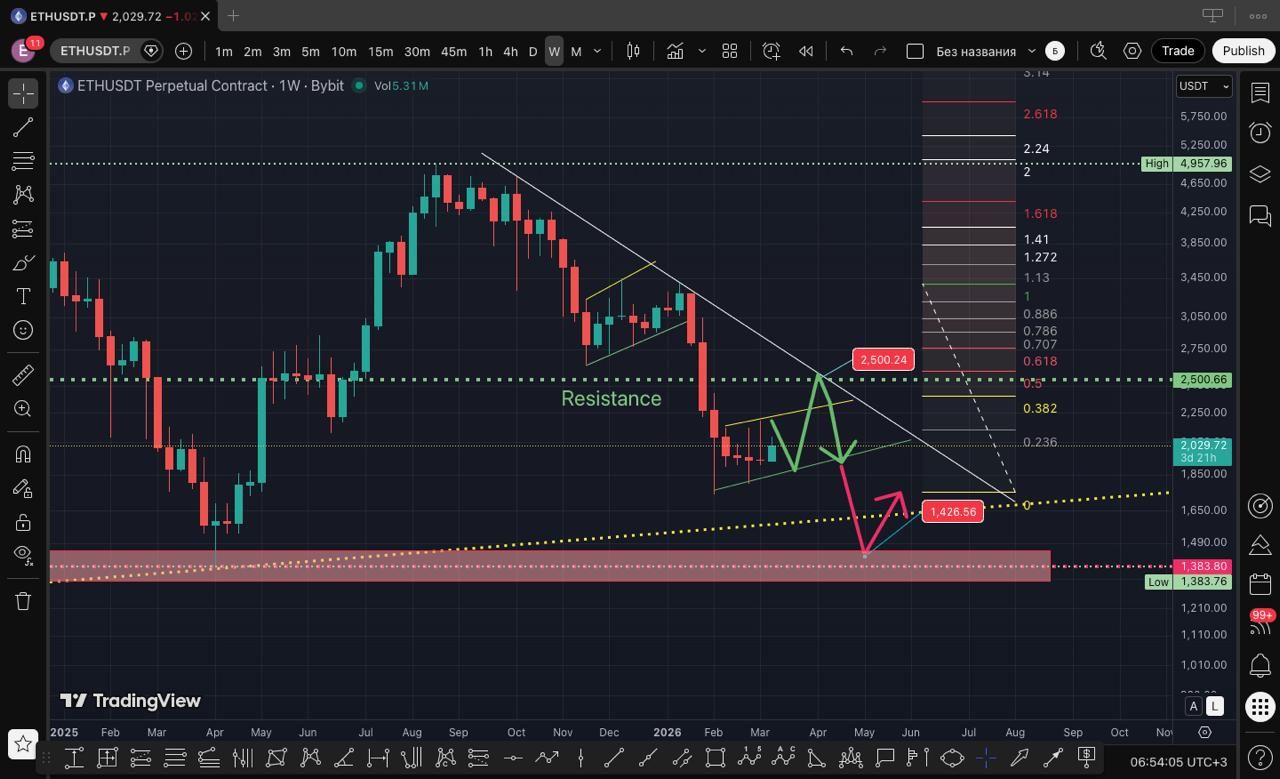
Task: Select the D daily timeframe
Action: [533, 51]
